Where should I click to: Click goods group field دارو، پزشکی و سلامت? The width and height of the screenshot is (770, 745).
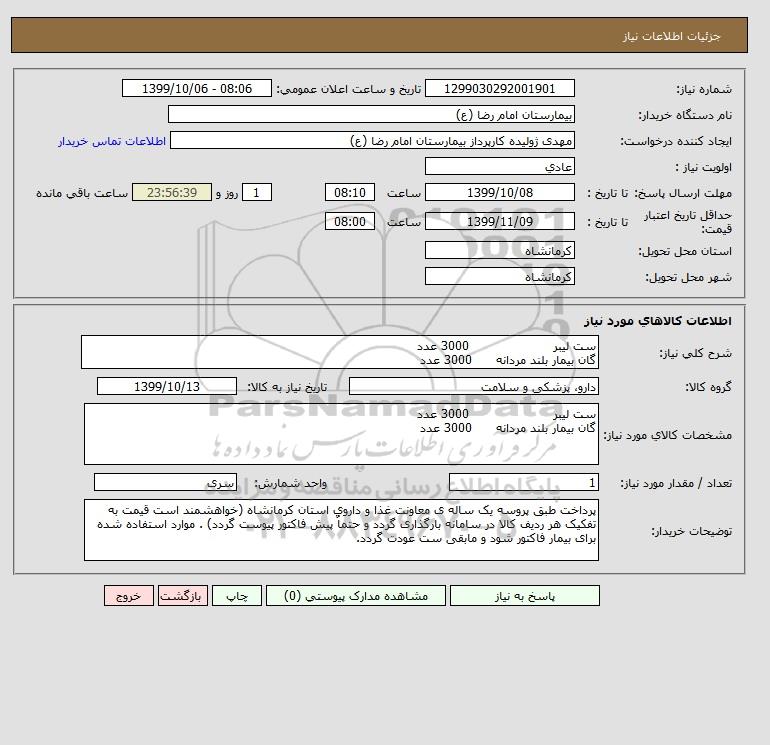(473, 386)
